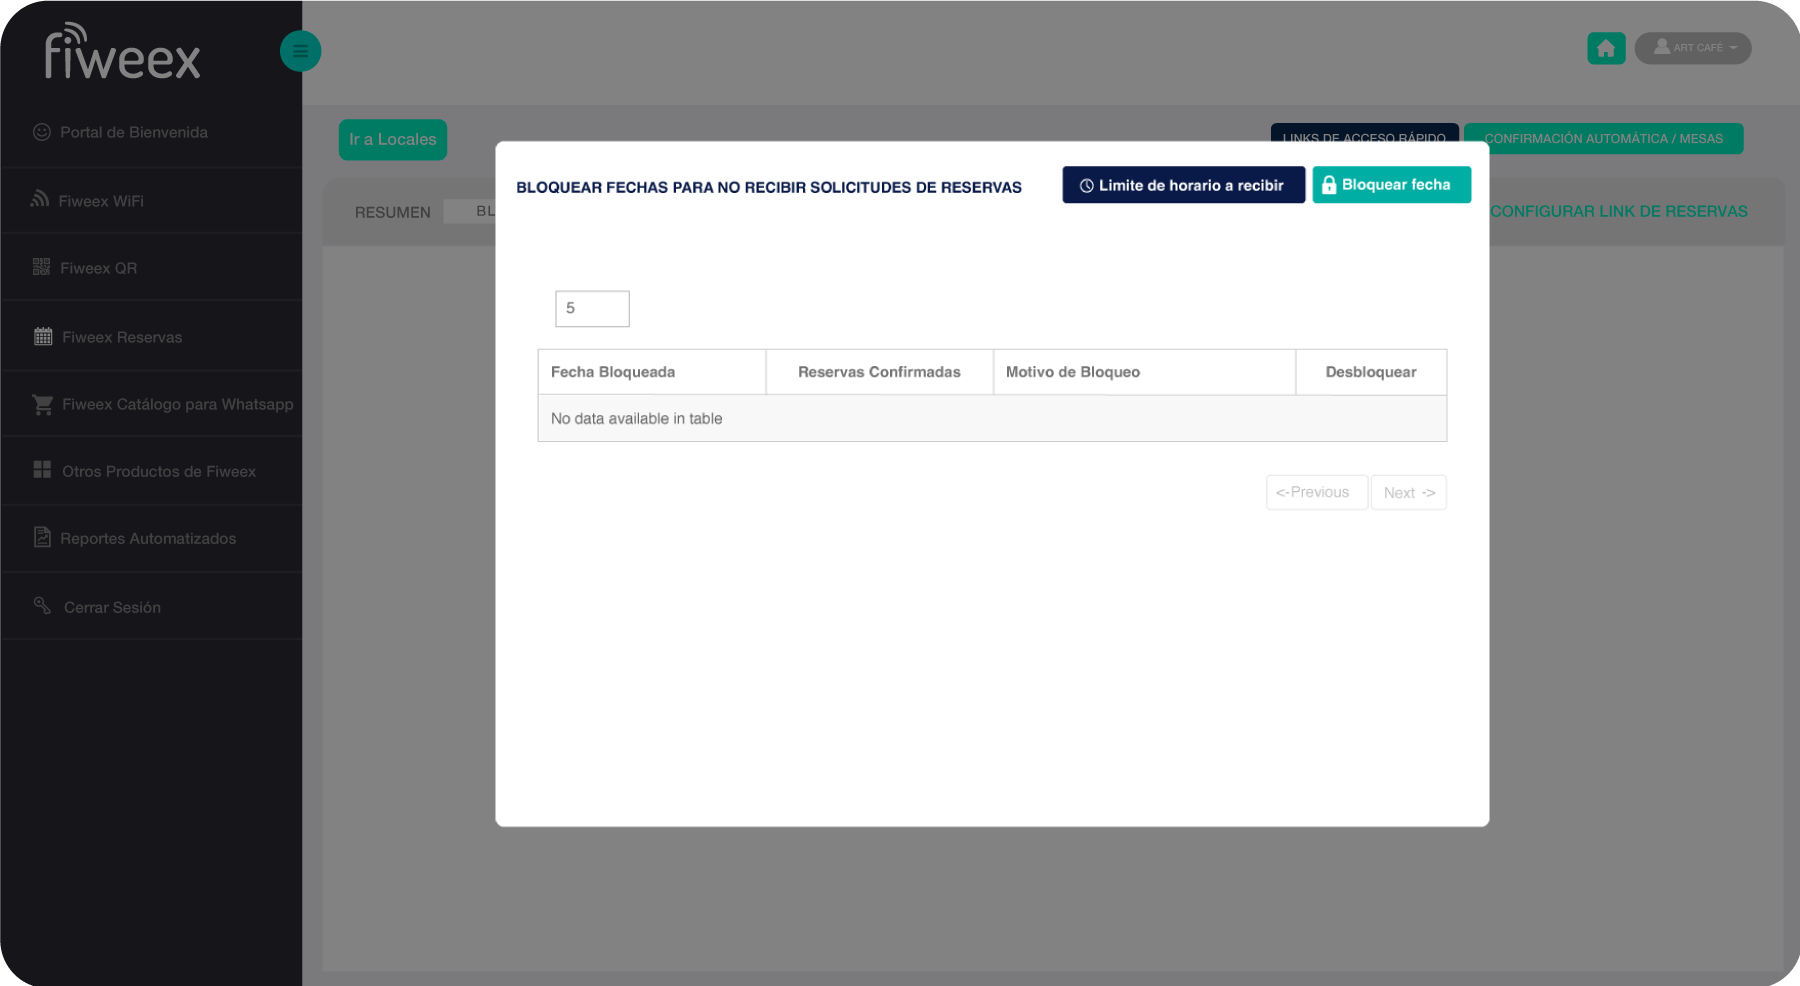Click the page length field showing 5
This screenshot has width=1800, height=986.
click(592, 309)
